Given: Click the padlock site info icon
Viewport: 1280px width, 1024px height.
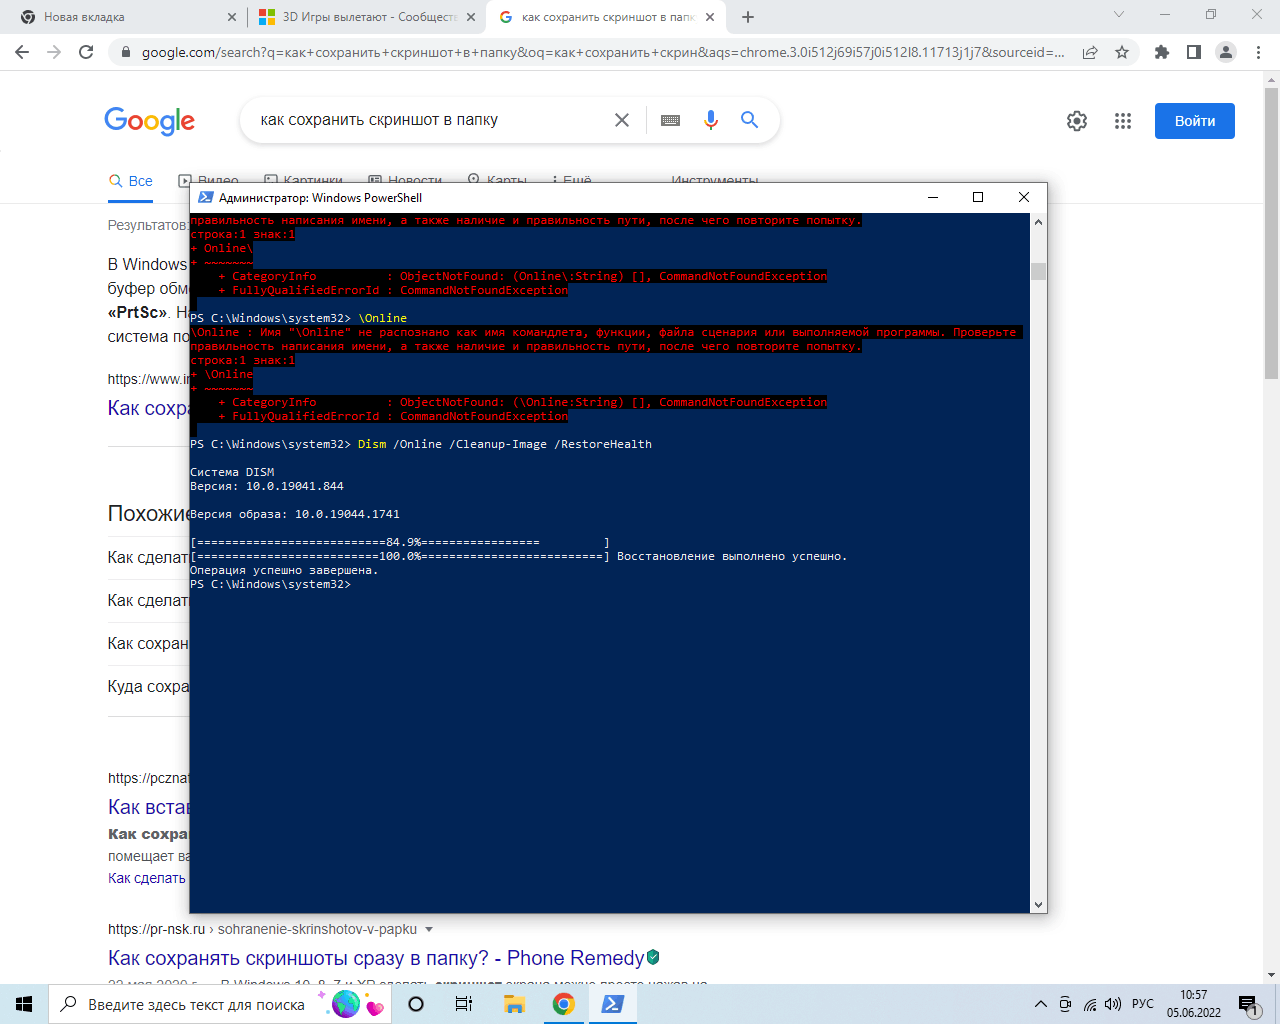Looking at the screenshot, I should [125, 52].
